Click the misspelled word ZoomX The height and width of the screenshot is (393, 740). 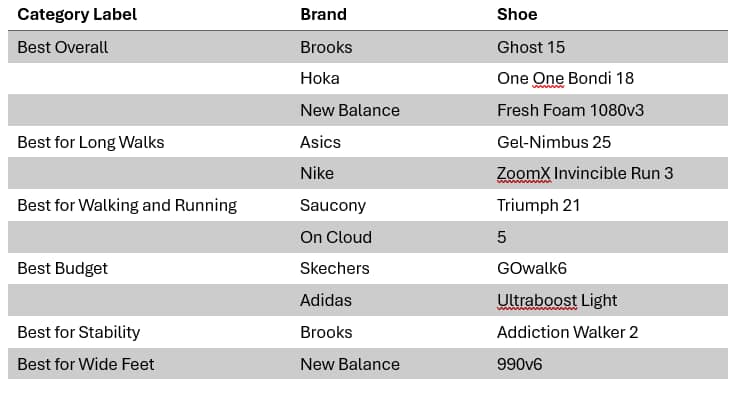[524, 174]
